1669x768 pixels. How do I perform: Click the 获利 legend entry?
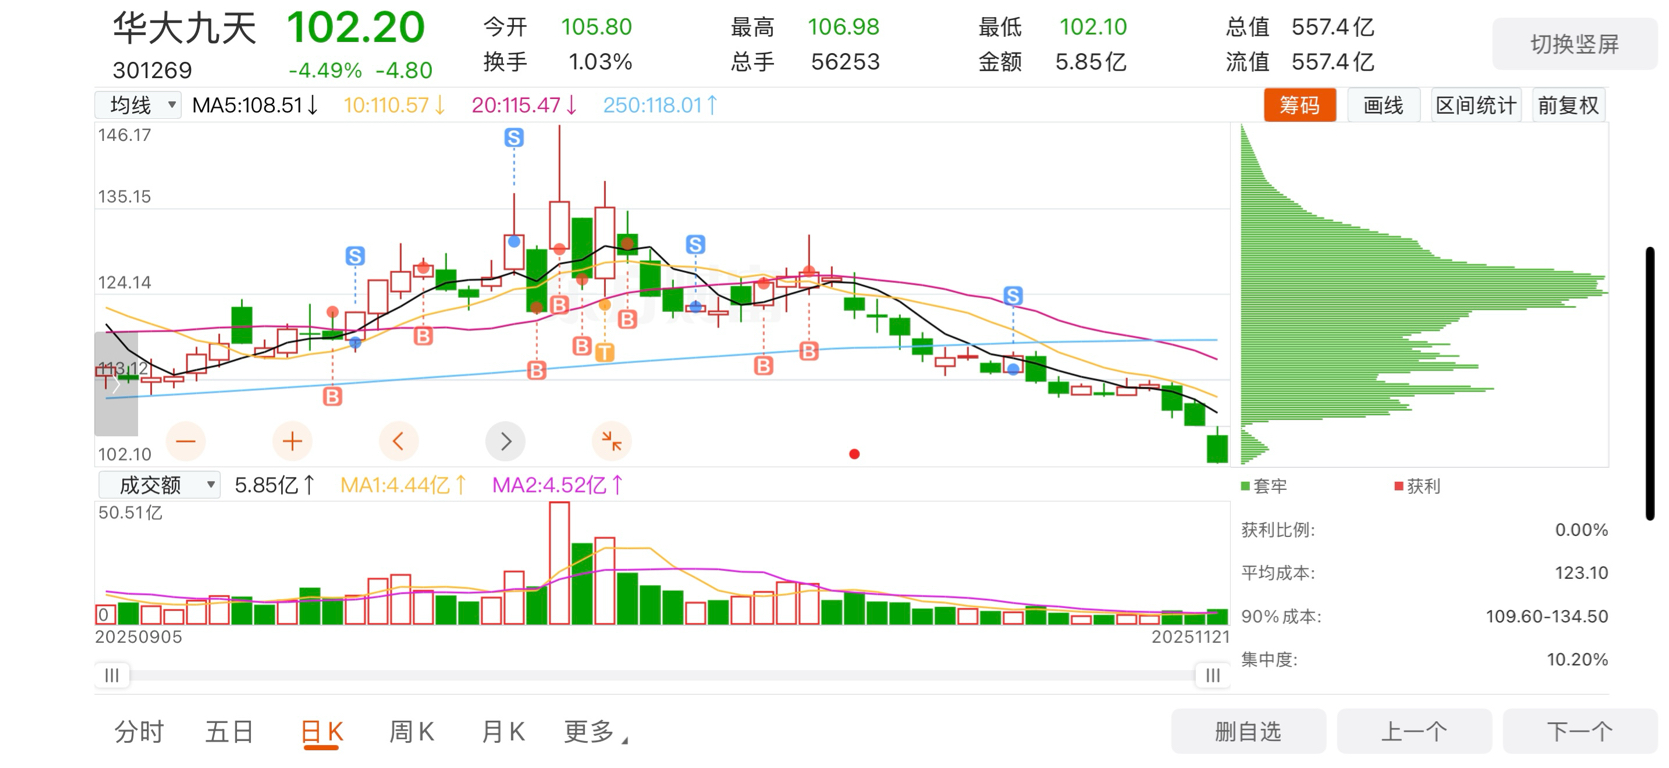[x=1417, y=486]
